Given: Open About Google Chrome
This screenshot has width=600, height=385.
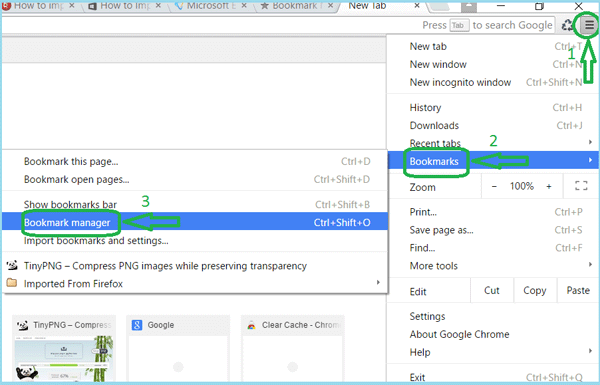Looking at the screenshot, I should point(491,334).
